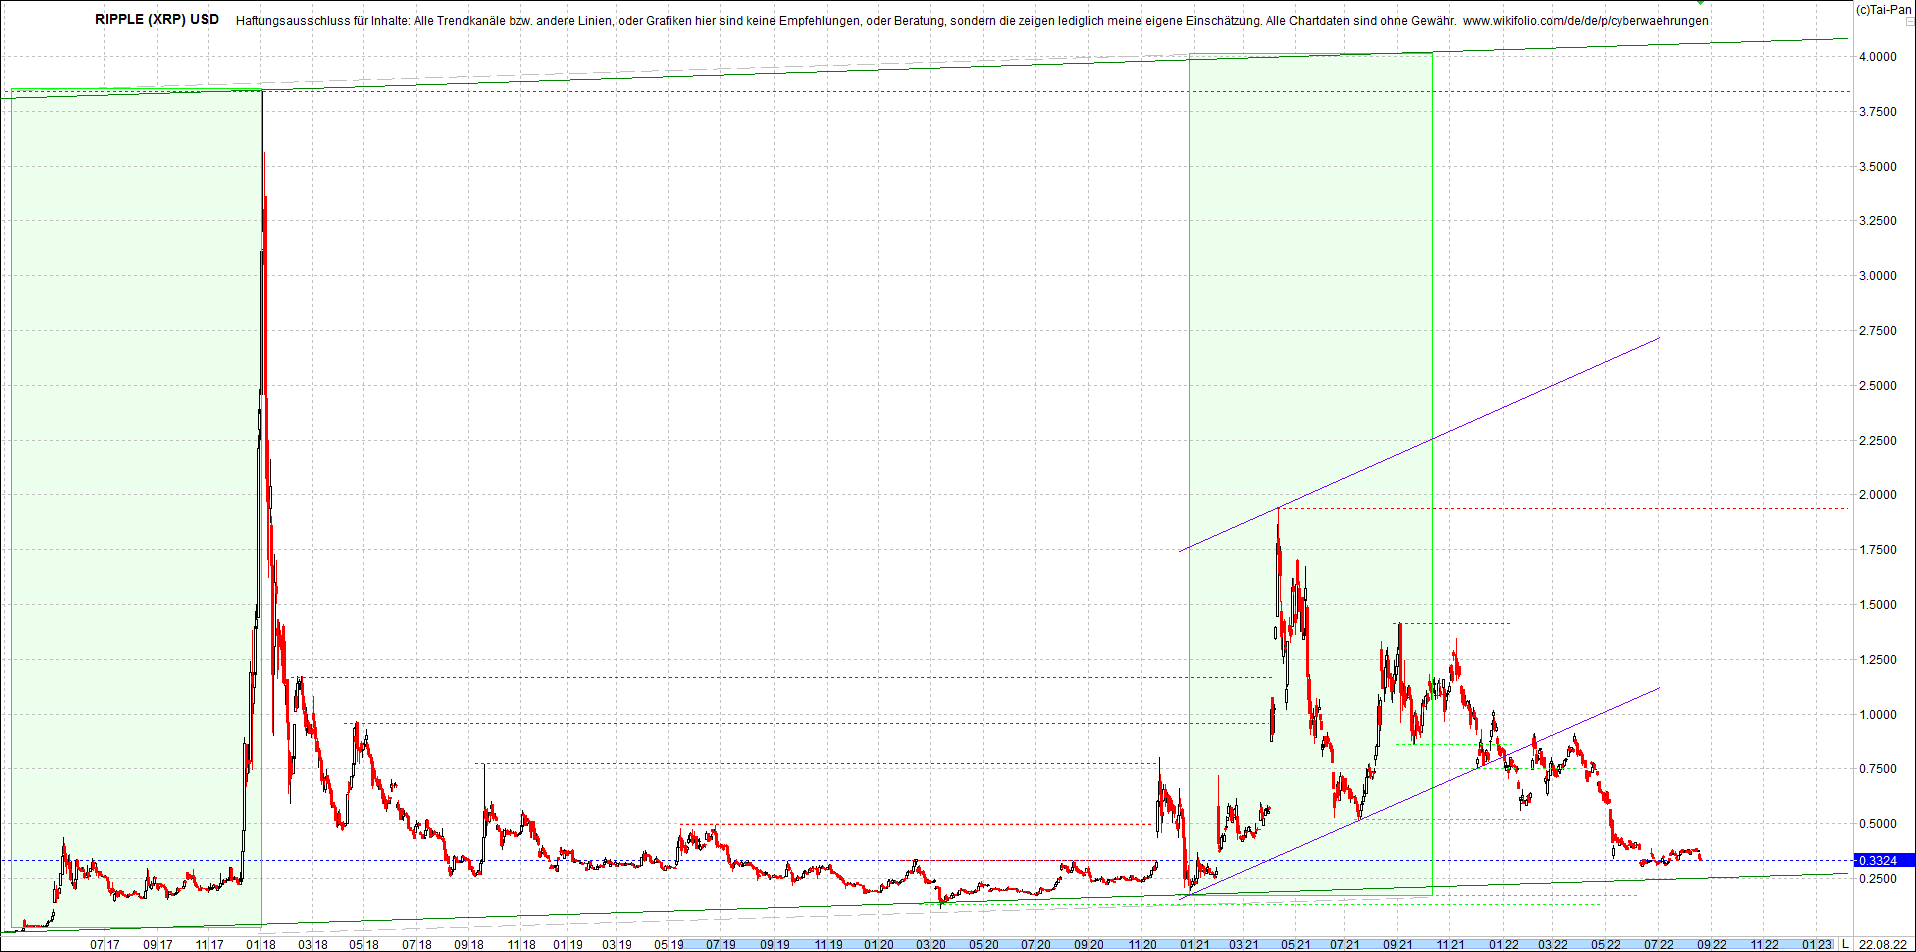The height and width of the screenshot is (952, 1916).
Task: Click the 07 17 date axis label
Action: [x=104, y=944]
